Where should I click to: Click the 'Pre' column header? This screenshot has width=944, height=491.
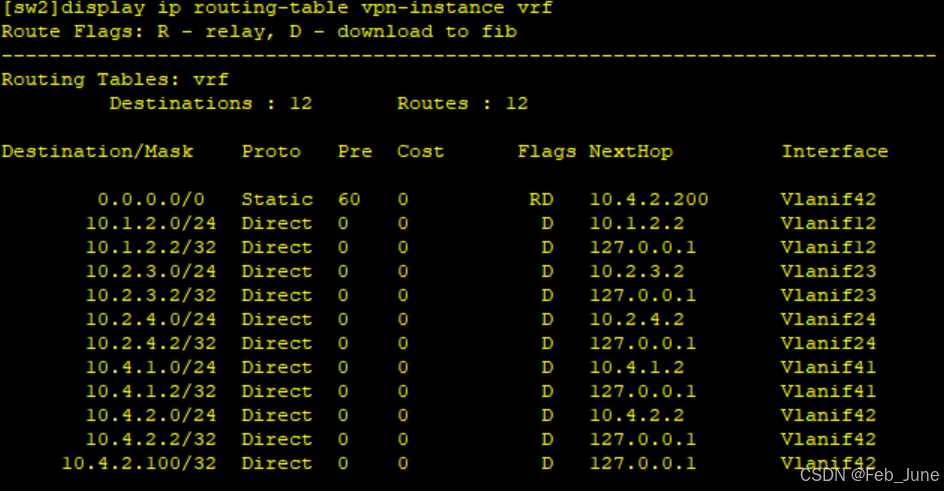point(355,152)
